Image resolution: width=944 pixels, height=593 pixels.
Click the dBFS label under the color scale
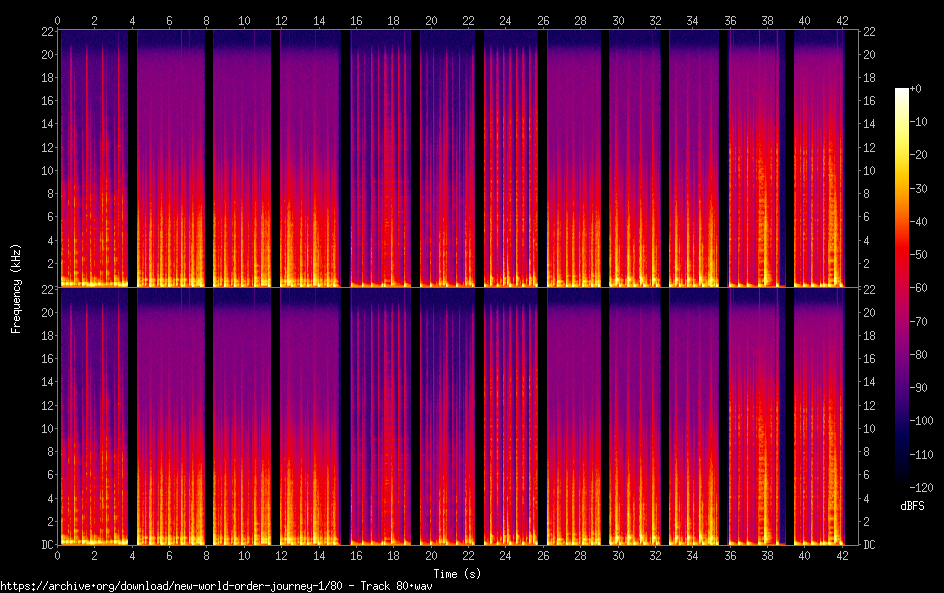coord(911,507)
